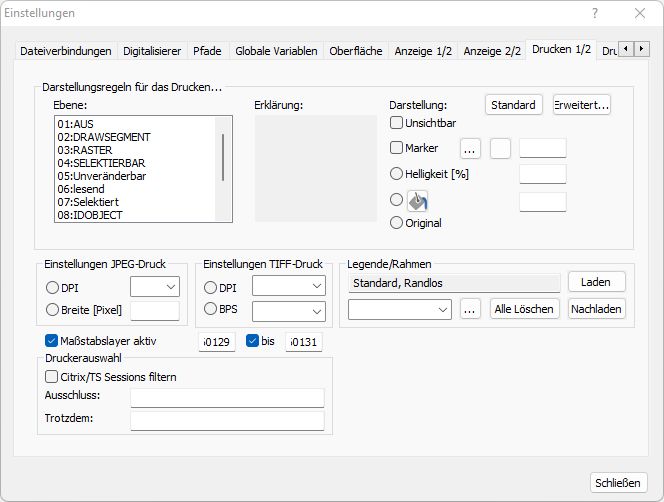Switch to the Oberfläche tab

[x=356, y=51]
